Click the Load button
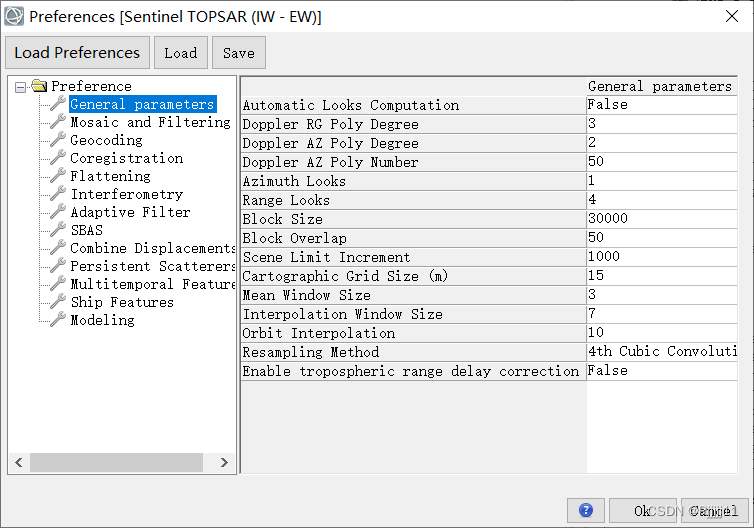Image resolution: width=754 pixels, height=528 pixels. tap(181, 52)
